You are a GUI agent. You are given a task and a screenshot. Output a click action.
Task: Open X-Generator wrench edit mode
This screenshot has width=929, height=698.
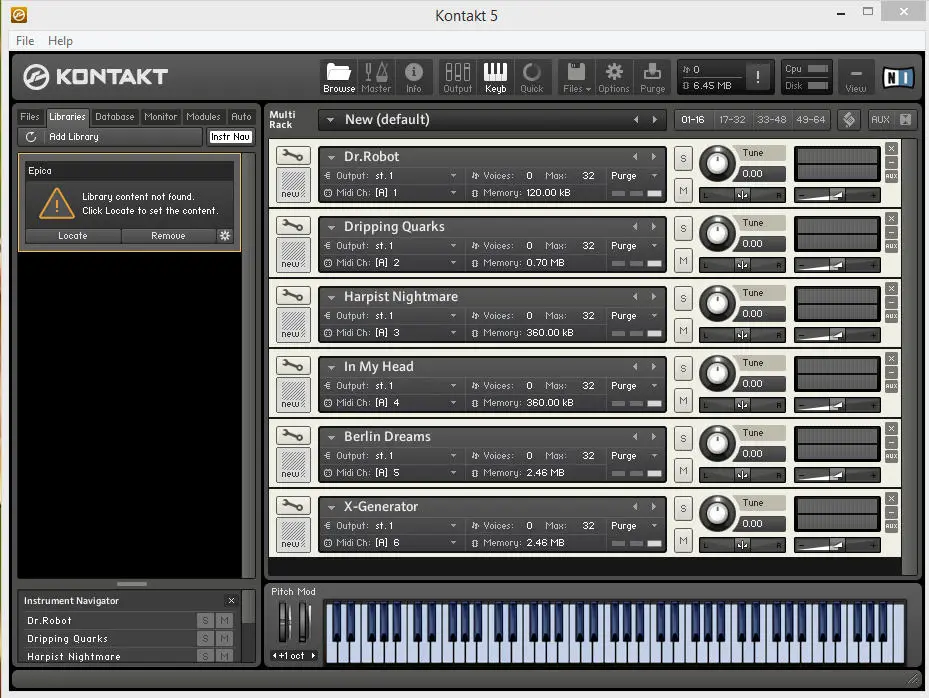[x=293, y=505]
